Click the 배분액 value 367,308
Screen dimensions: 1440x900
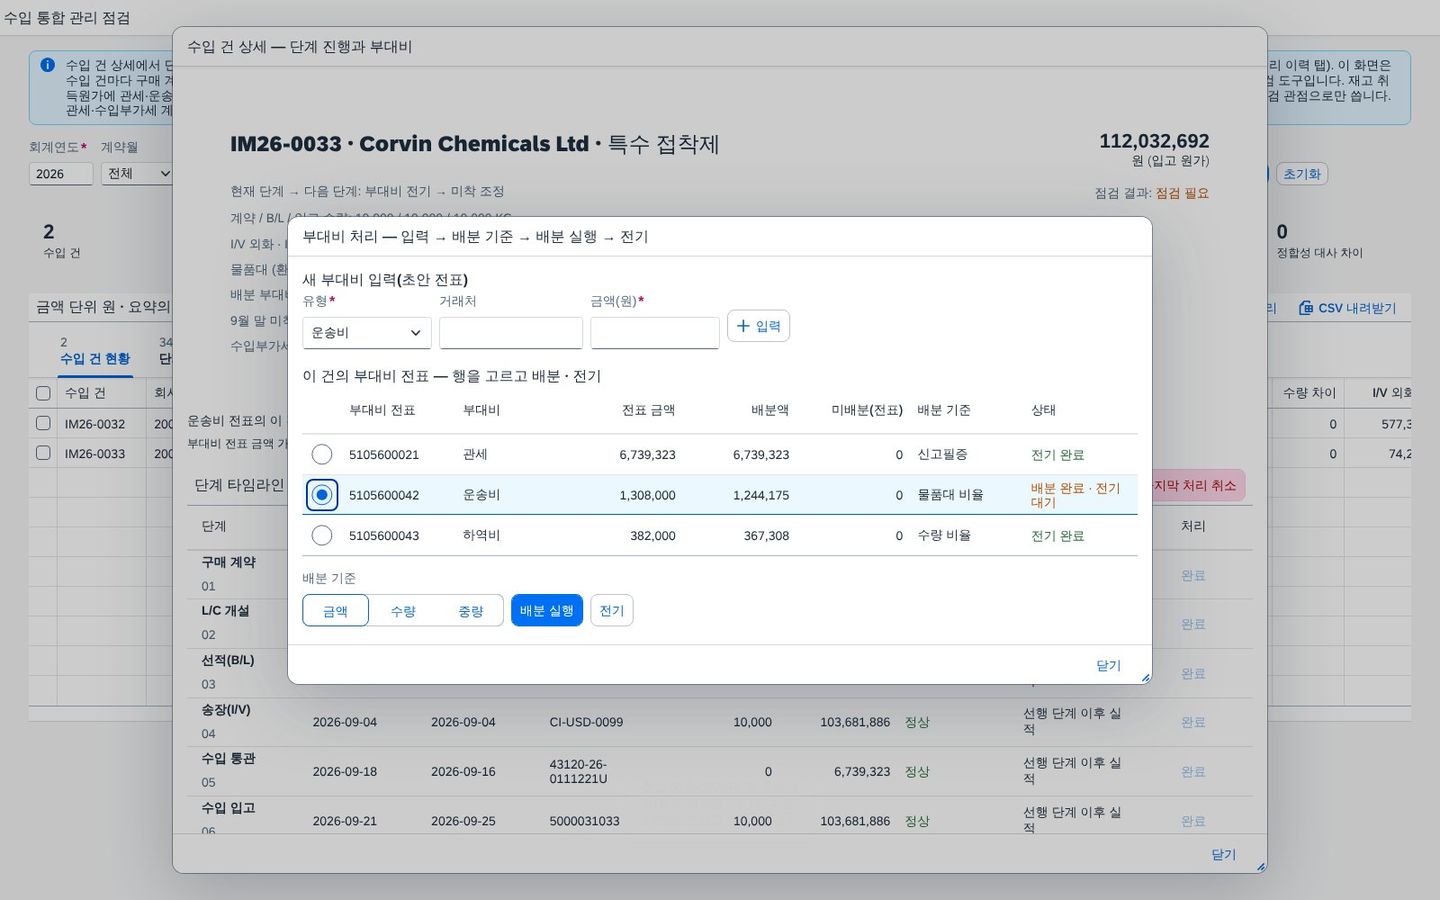[x=767, y=536]
